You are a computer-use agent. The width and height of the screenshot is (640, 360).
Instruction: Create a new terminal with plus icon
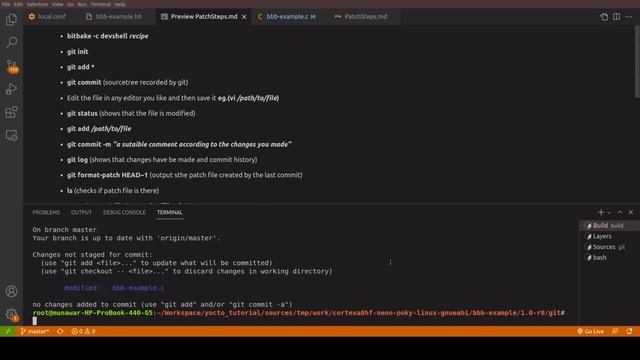601,212
